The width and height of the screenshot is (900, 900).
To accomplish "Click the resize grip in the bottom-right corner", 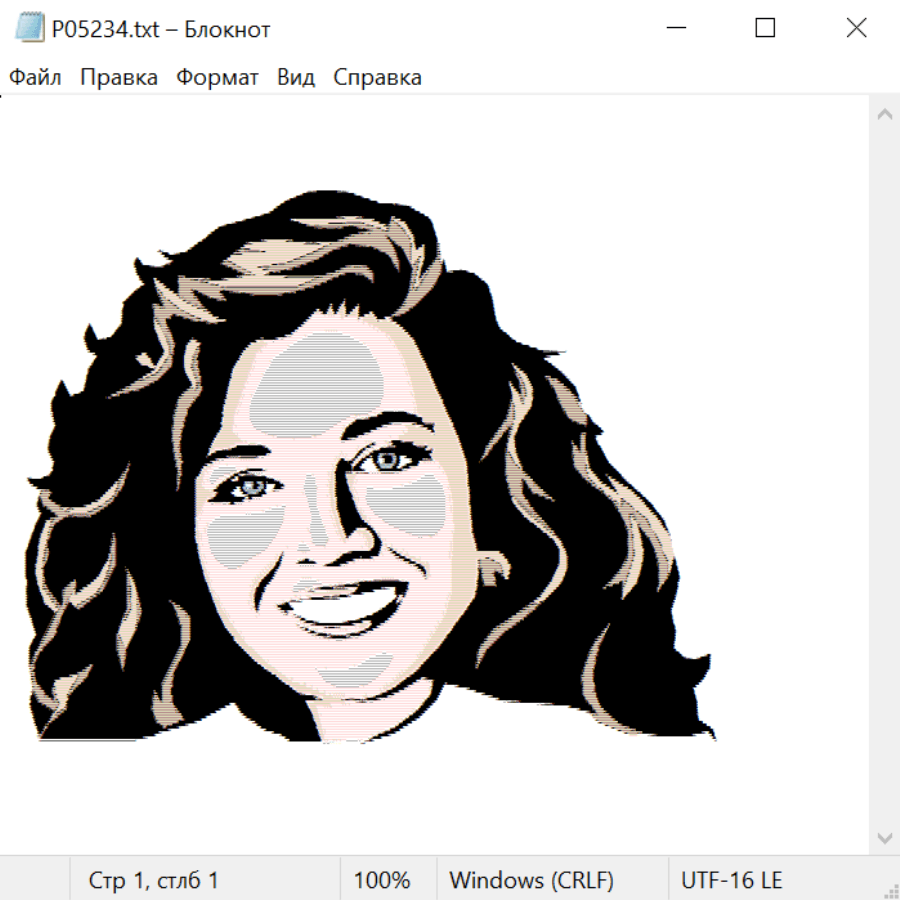I will coord(891,891).
